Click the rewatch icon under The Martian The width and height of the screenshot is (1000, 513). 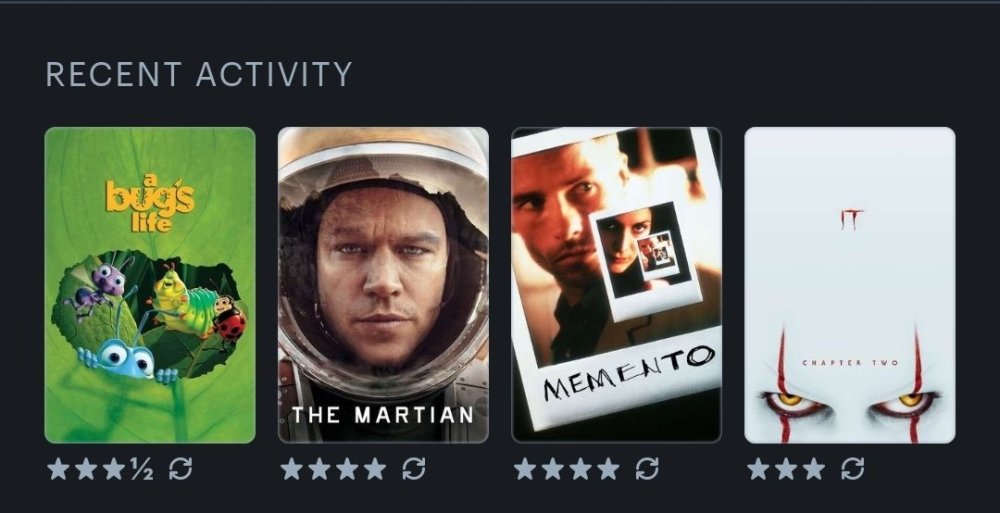point(414,470)
